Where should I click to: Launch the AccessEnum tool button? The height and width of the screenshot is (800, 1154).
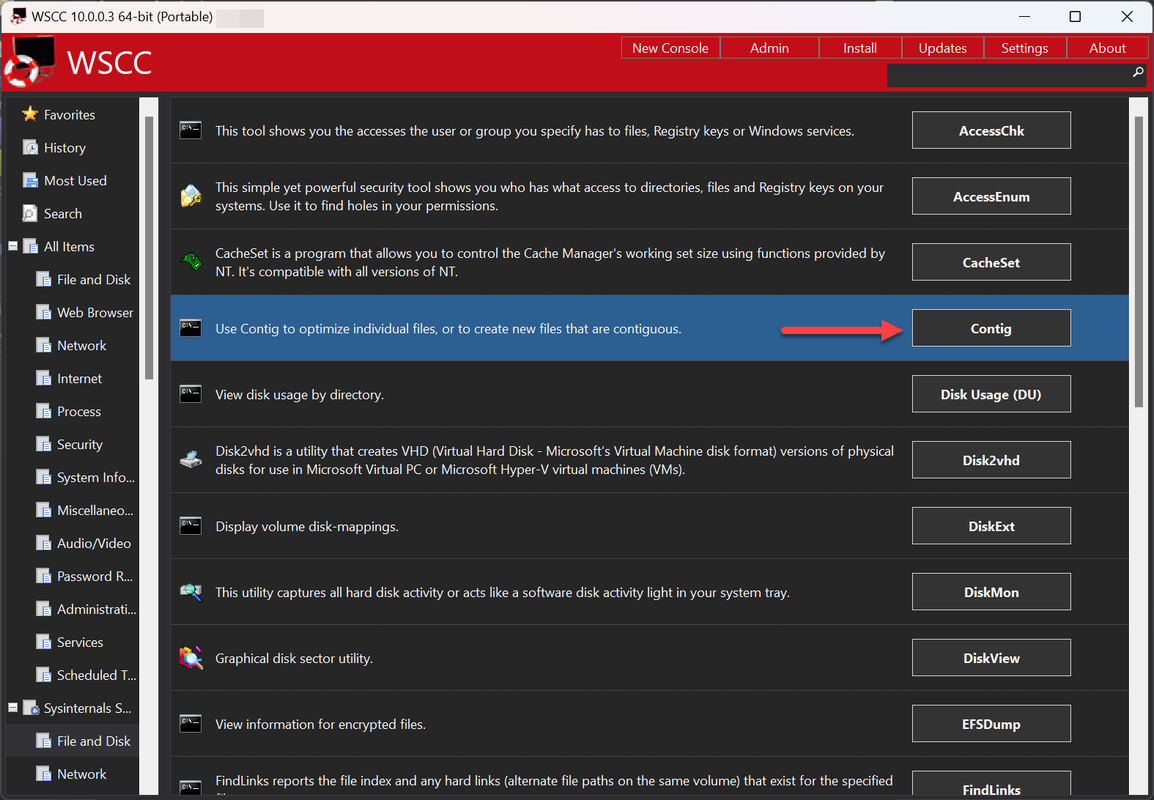tap(991, 197)
